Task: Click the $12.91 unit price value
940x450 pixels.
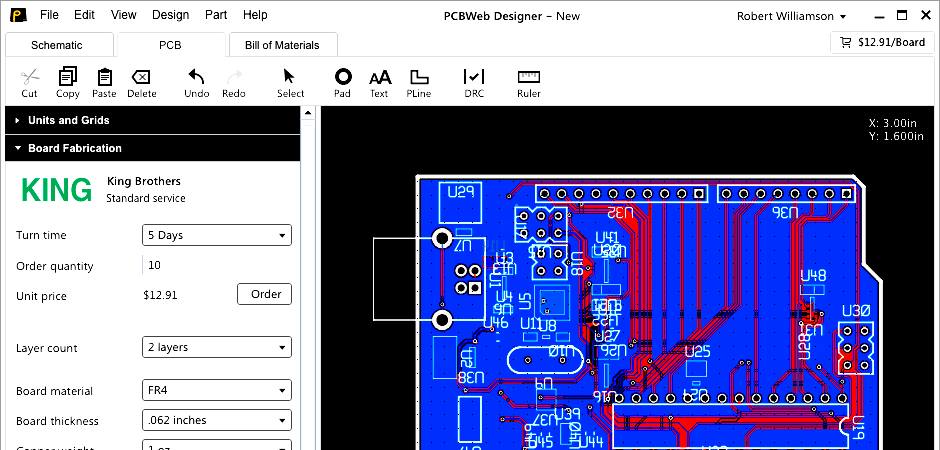Action: [161, 295]
